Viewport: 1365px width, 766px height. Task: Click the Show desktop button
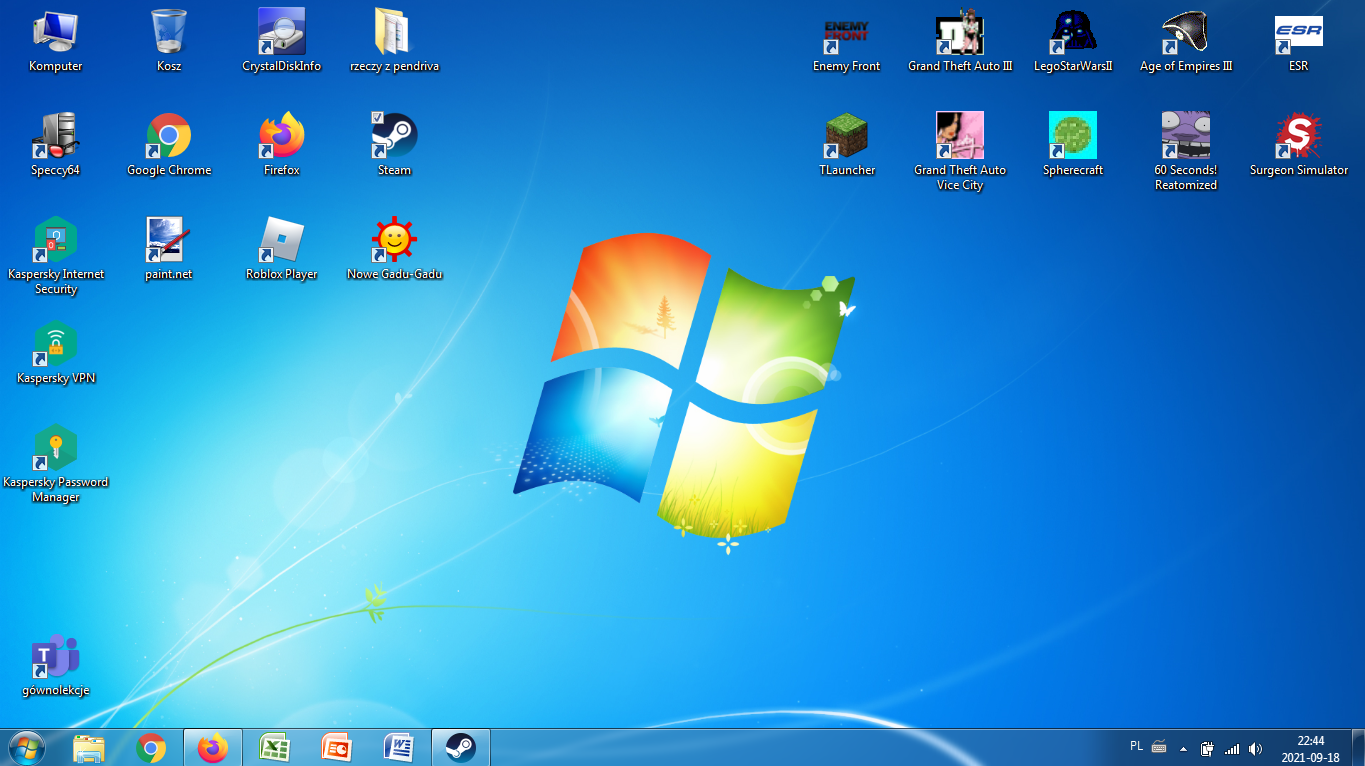coord(1358,748)
